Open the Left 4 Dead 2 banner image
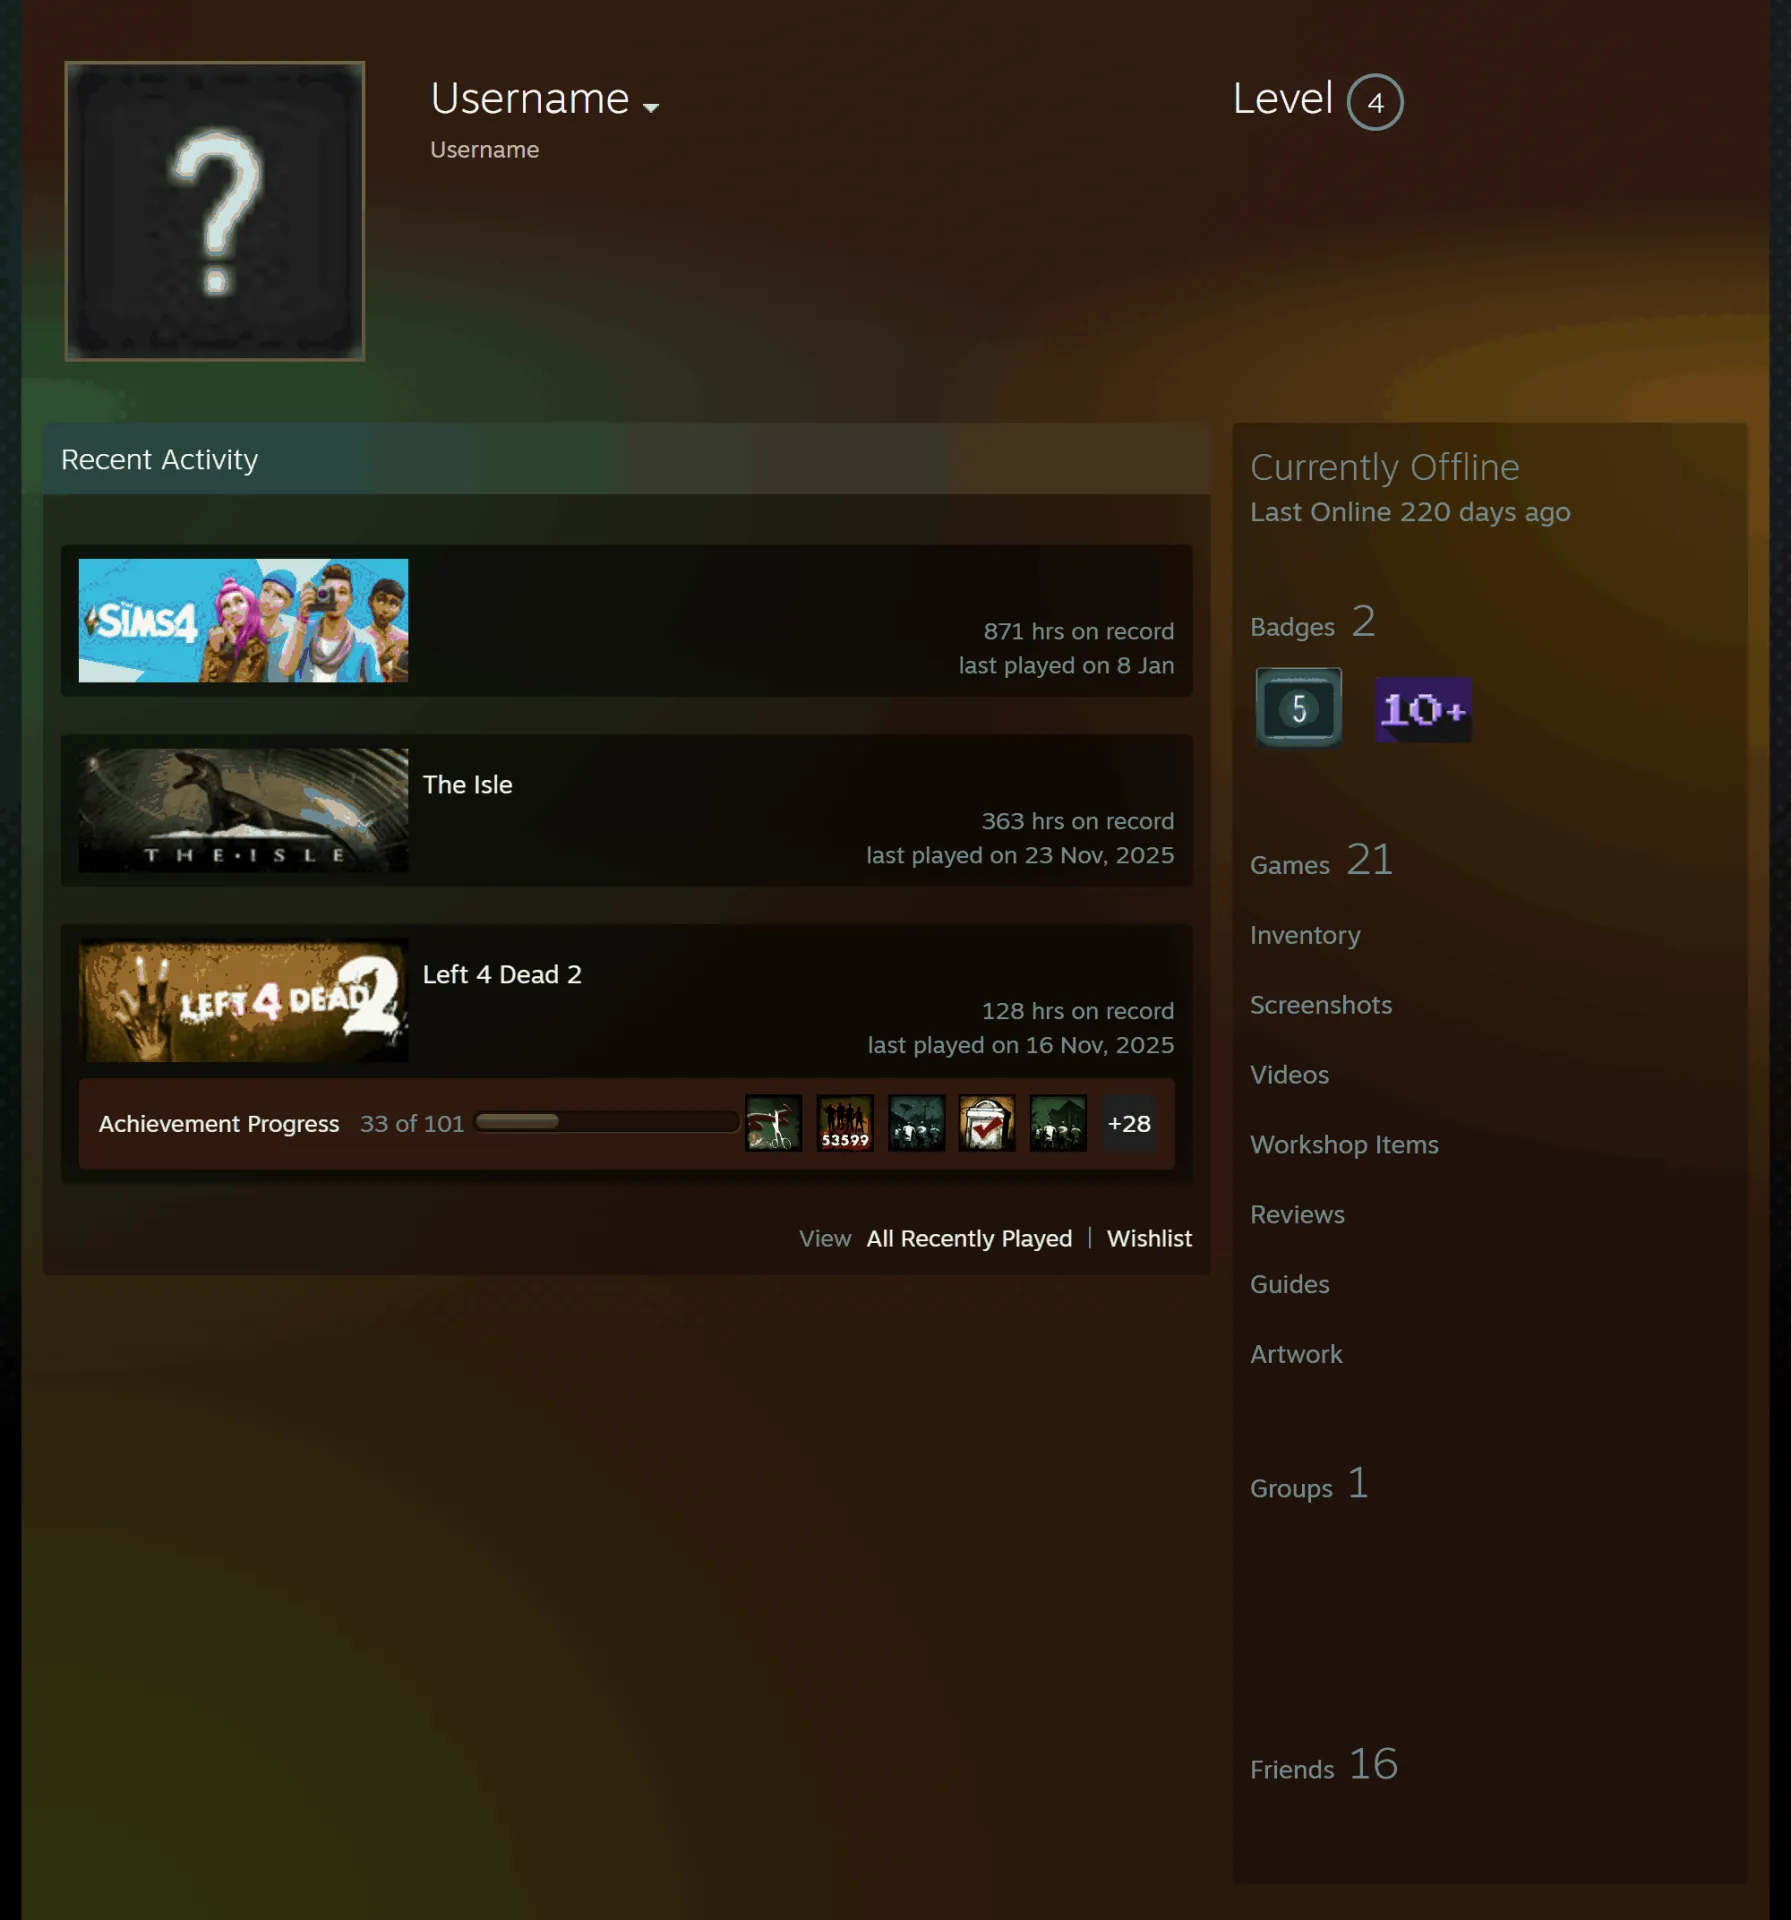1791x1920 pixels. 243,1000
